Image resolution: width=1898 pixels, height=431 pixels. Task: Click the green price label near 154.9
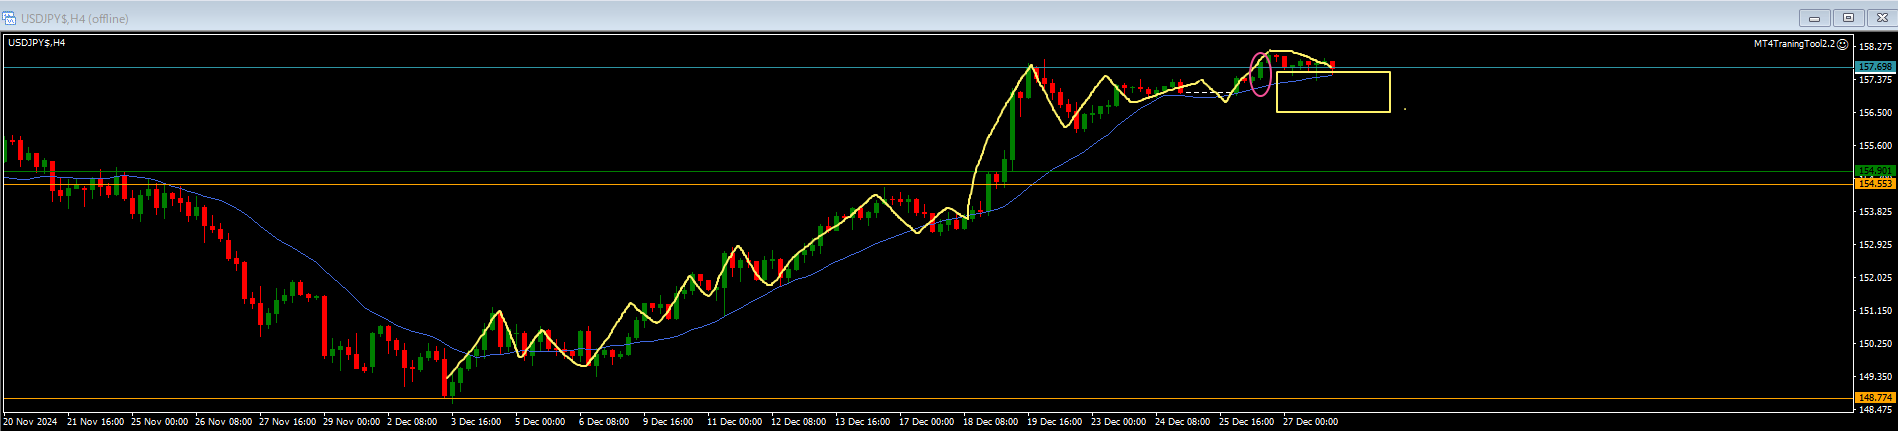click(1874, 171)
